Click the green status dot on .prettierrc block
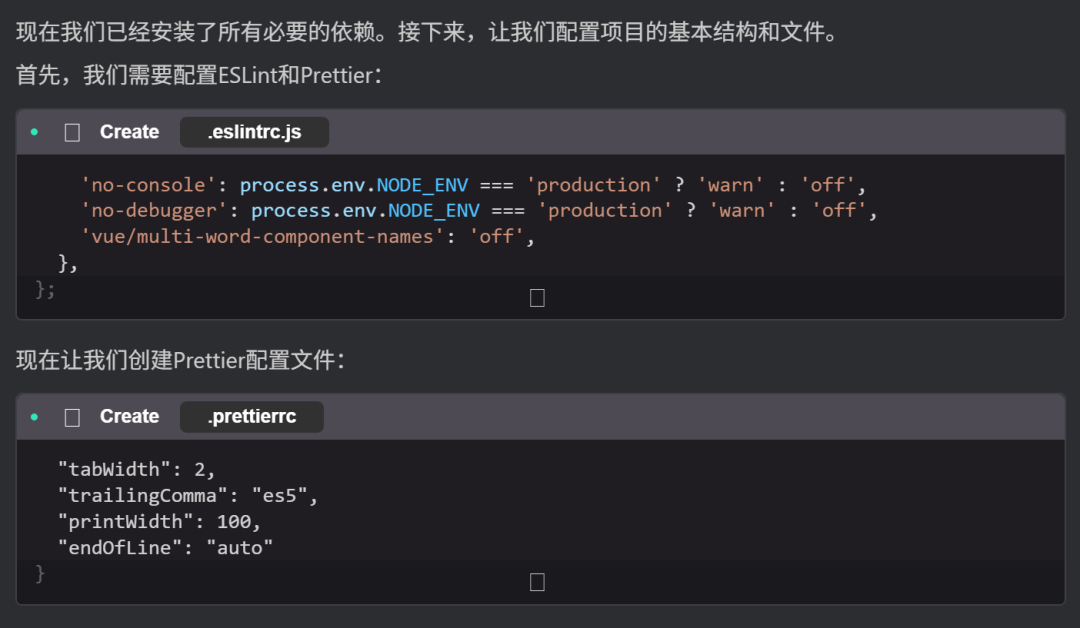This screenshot has height=628, width=1080. [34, 417]
